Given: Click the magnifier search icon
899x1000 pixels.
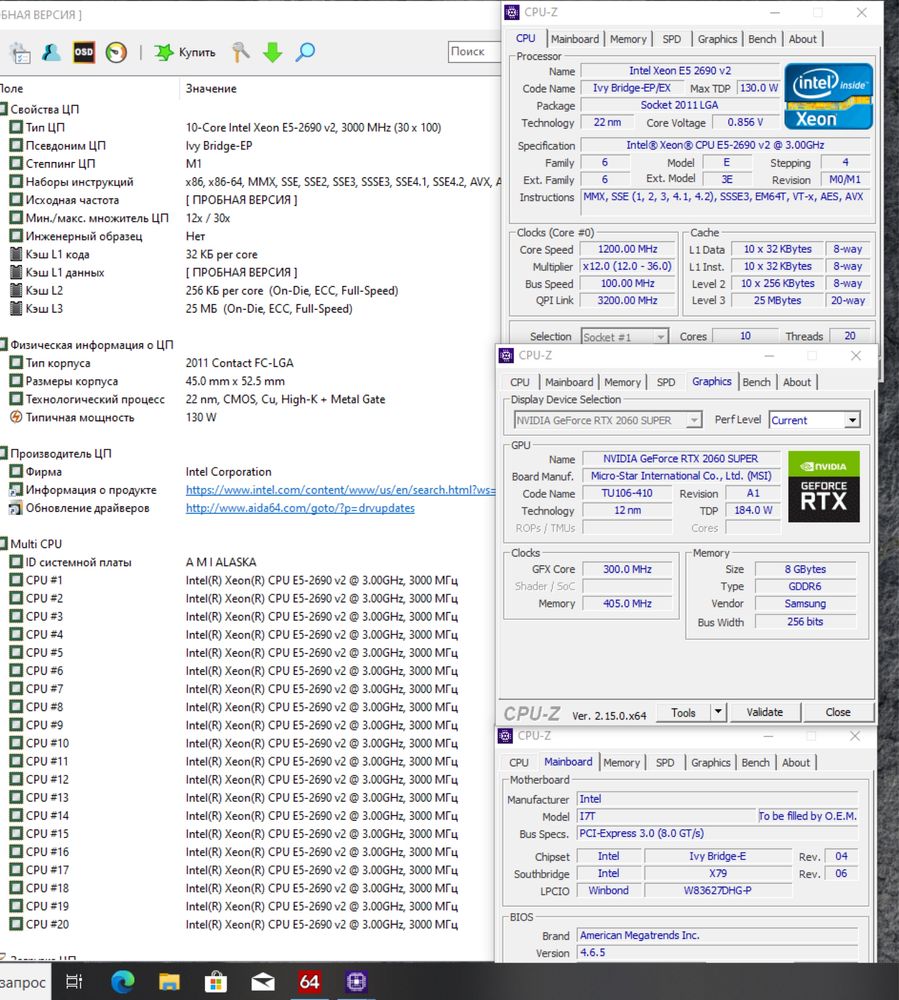Looking at the screenshot, I should pyautogui.click(x=305, y=52).
